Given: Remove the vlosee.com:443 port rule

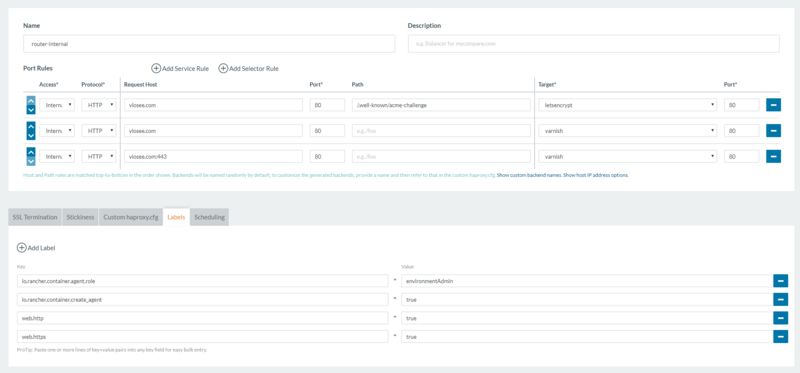Looking at the screenshot, I should click(x=773, y=156).
